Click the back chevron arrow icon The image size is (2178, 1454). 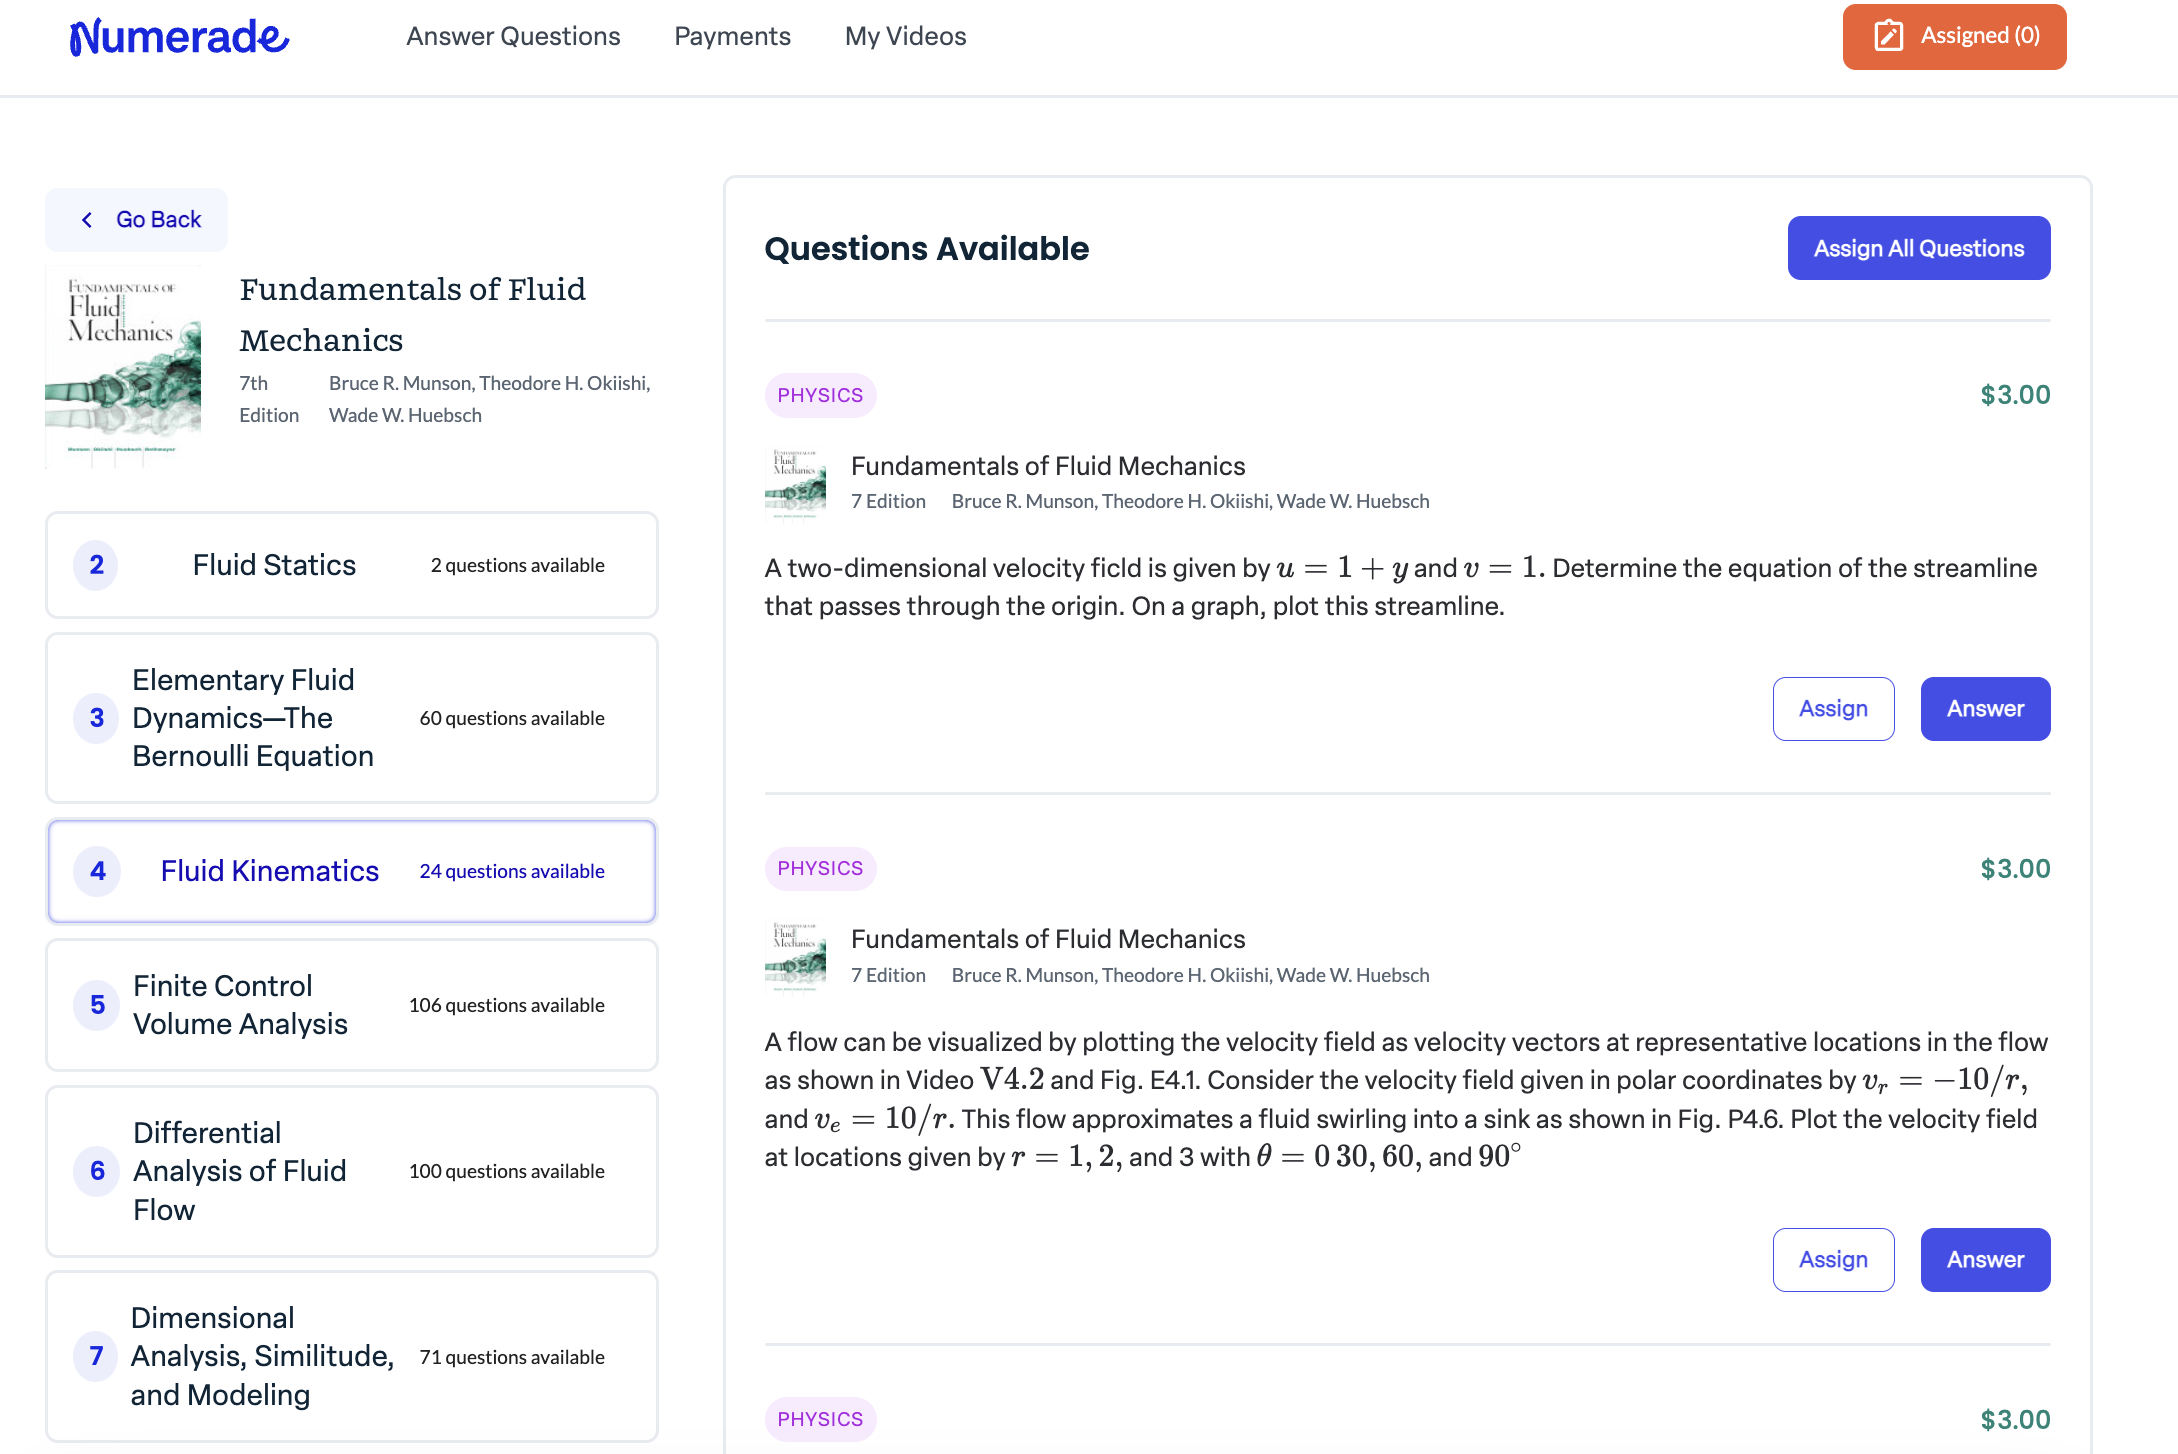tap(87, 220)
